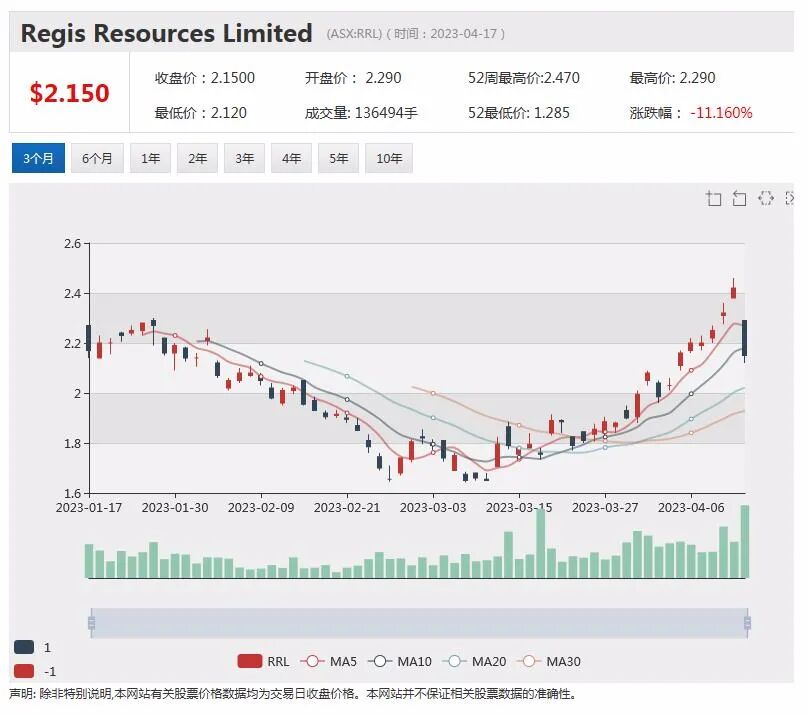Toggle the RRL candlestick series legend
Viewport: 808px width, 716px height.
pos(263,661)
